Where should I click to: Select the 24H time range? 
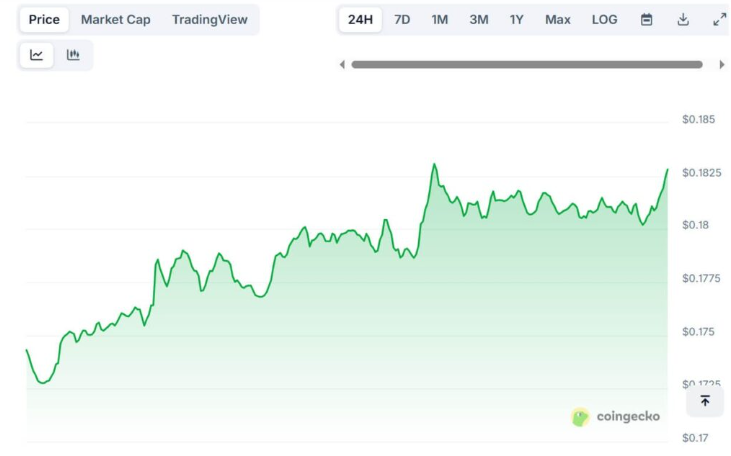(360, 19)
